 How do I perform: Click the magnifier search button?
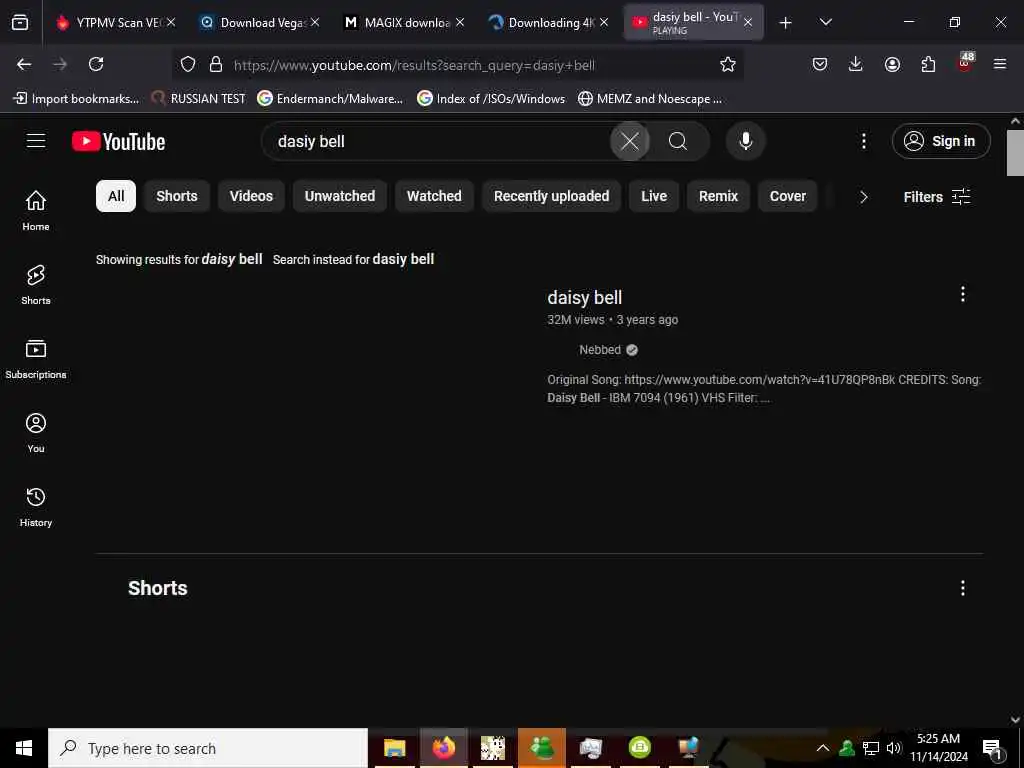pyautogui.click(x=678, y=141)
